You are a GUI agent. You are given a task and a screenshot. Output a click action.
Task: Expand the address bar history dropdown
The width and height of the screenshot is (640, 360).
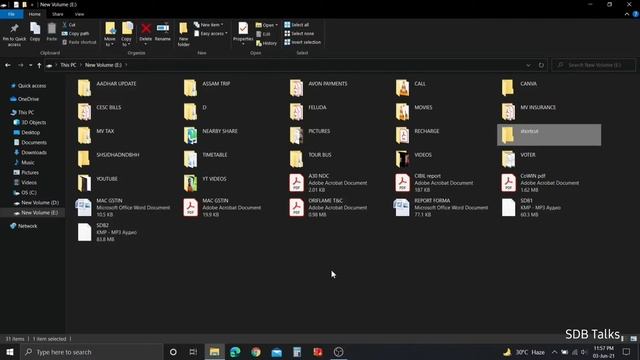point(528,65)
